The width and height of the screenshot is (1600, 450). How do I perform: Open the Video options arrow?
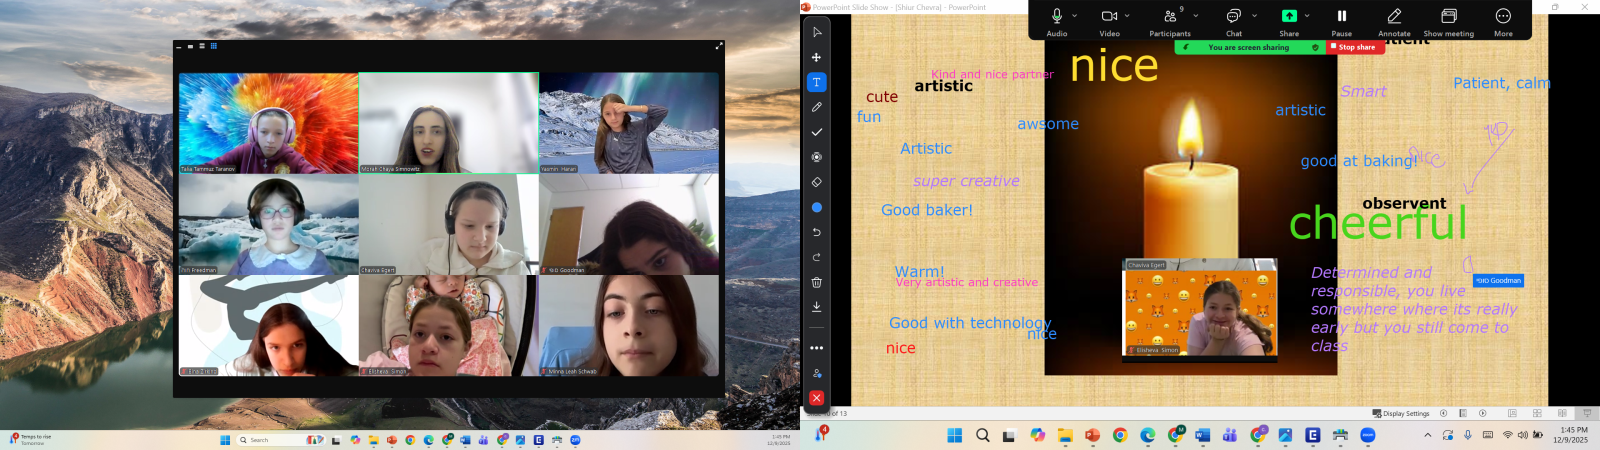(x=1127, y=16)
